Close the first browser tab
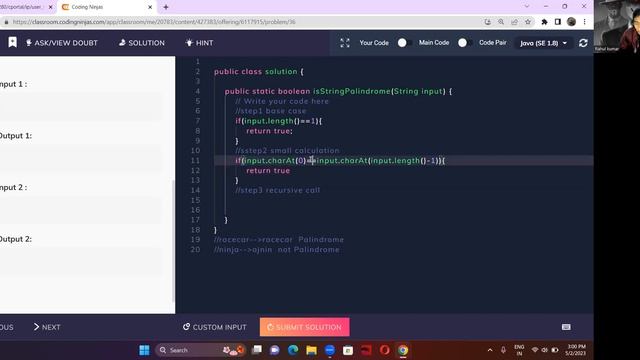The height and width of the screenshot is (360, 640). tap(51, 7)
